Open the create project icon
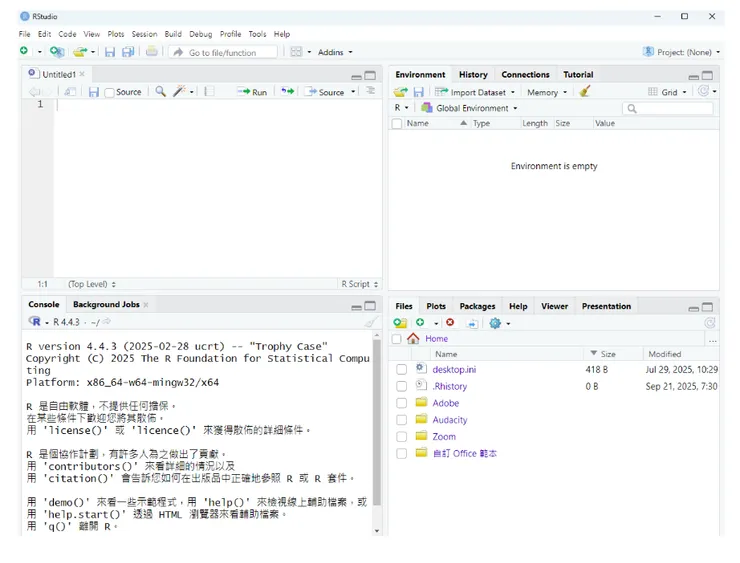Viewport: 740px width, 563px height. (57, 51)
